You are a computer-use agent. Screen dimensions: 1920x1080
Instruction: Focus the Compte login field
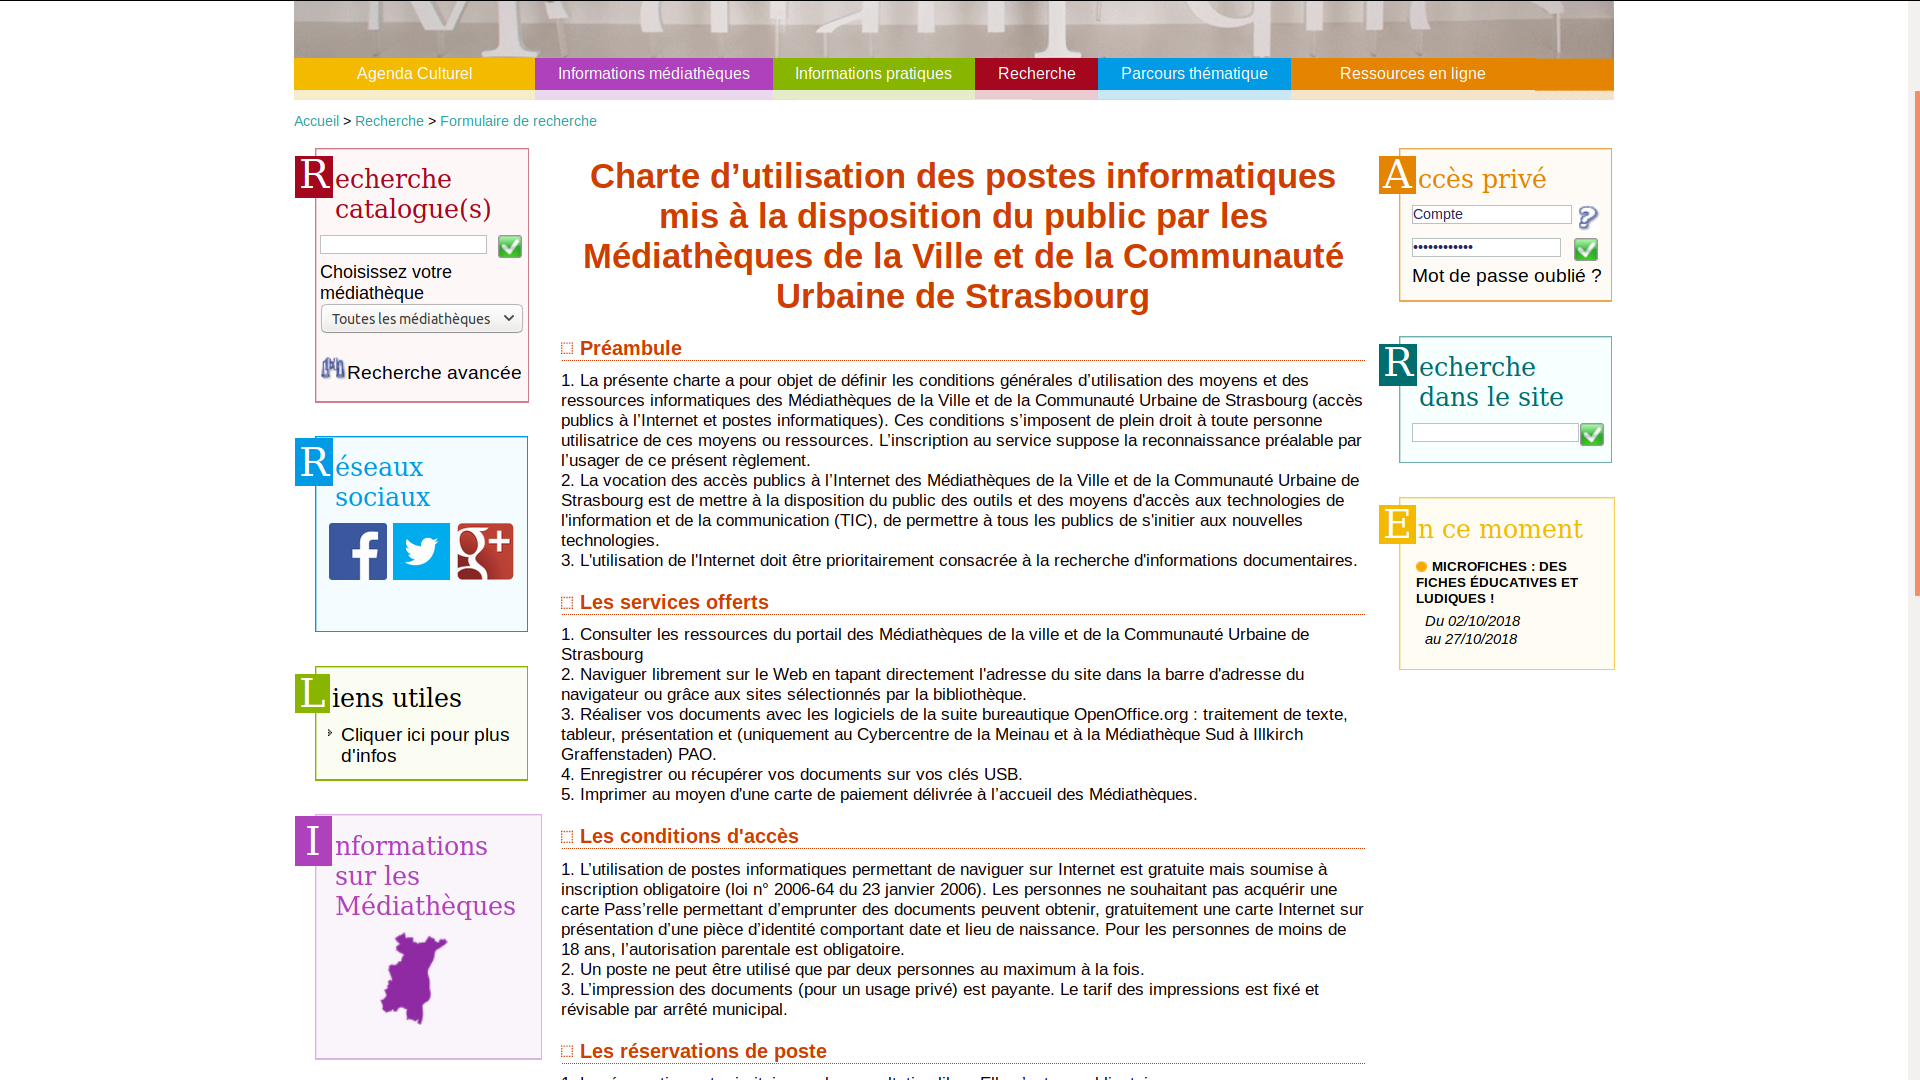pyautogui.click(x=1491, y=215)
